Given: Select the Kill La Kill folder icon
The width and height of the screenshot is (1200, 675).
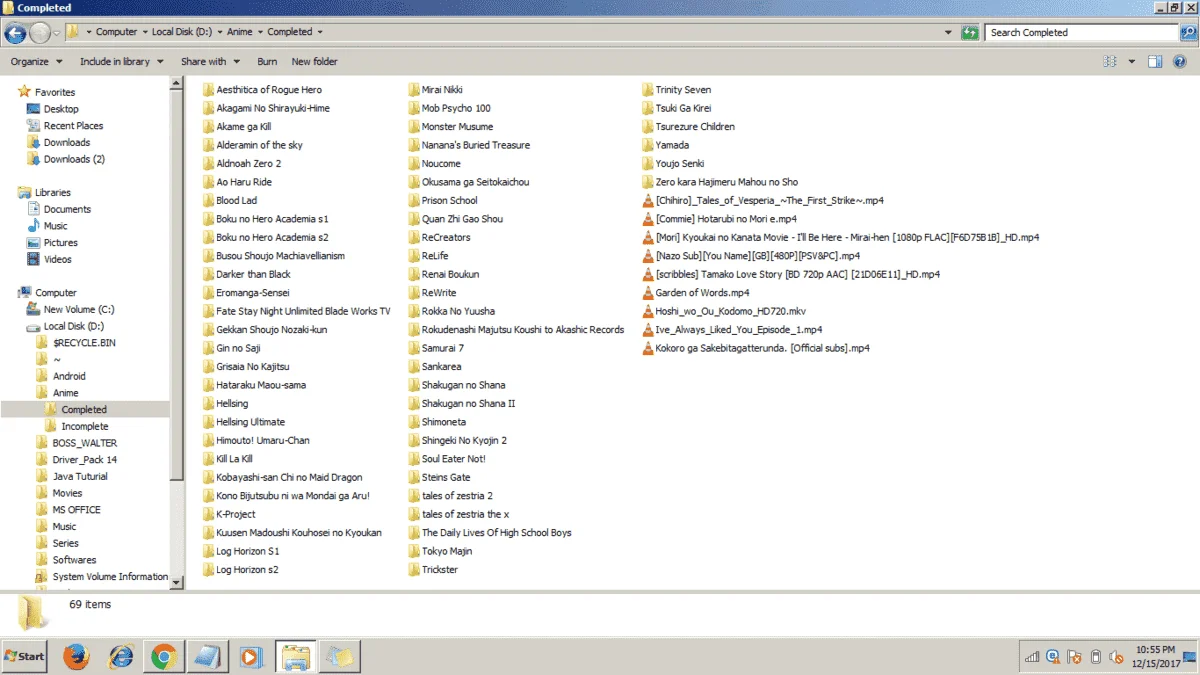Looking at the screenshot, I should point(208,459).
